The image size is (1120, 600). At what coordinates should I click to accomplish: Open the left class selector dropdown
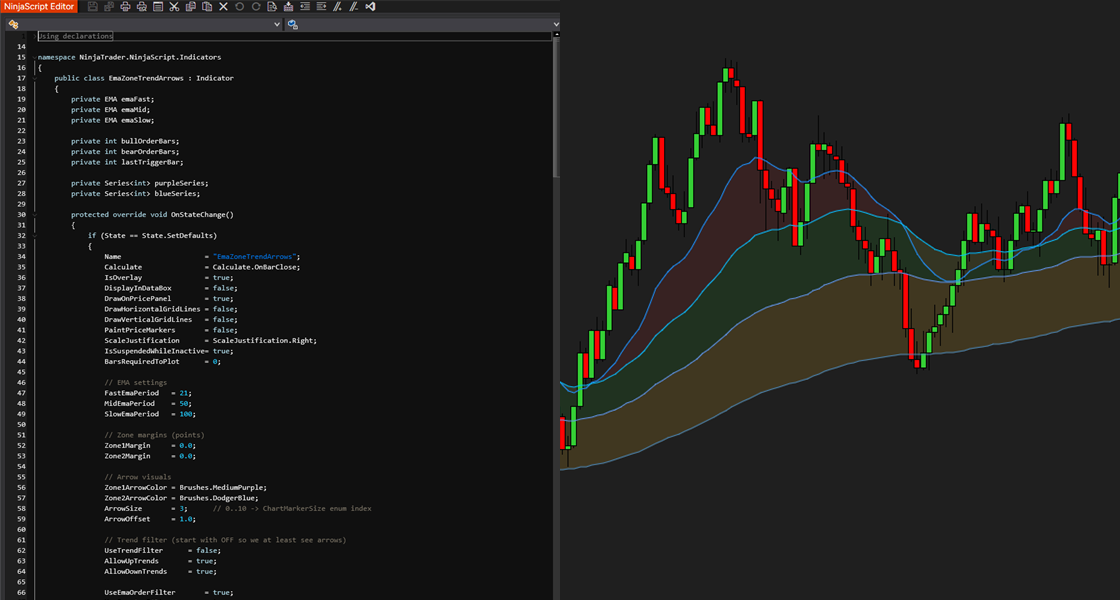tap(143, 24)
